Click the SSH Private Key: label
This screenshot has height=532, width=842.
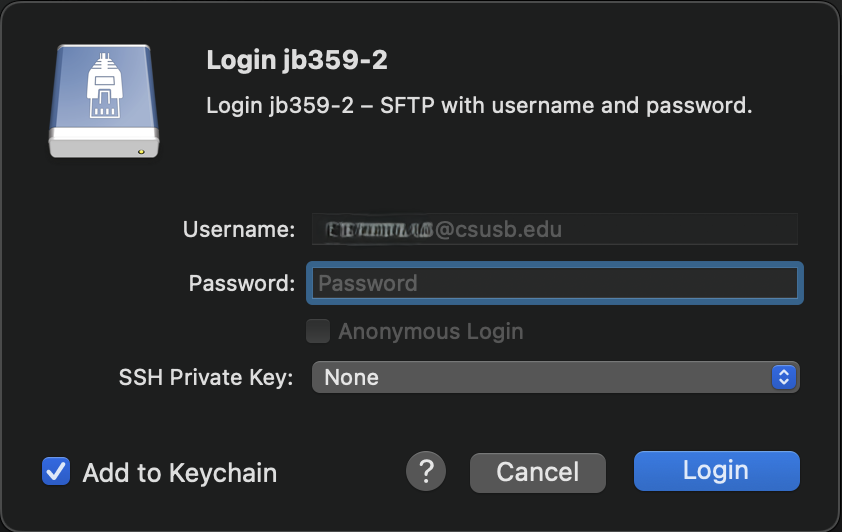point(206,377)
